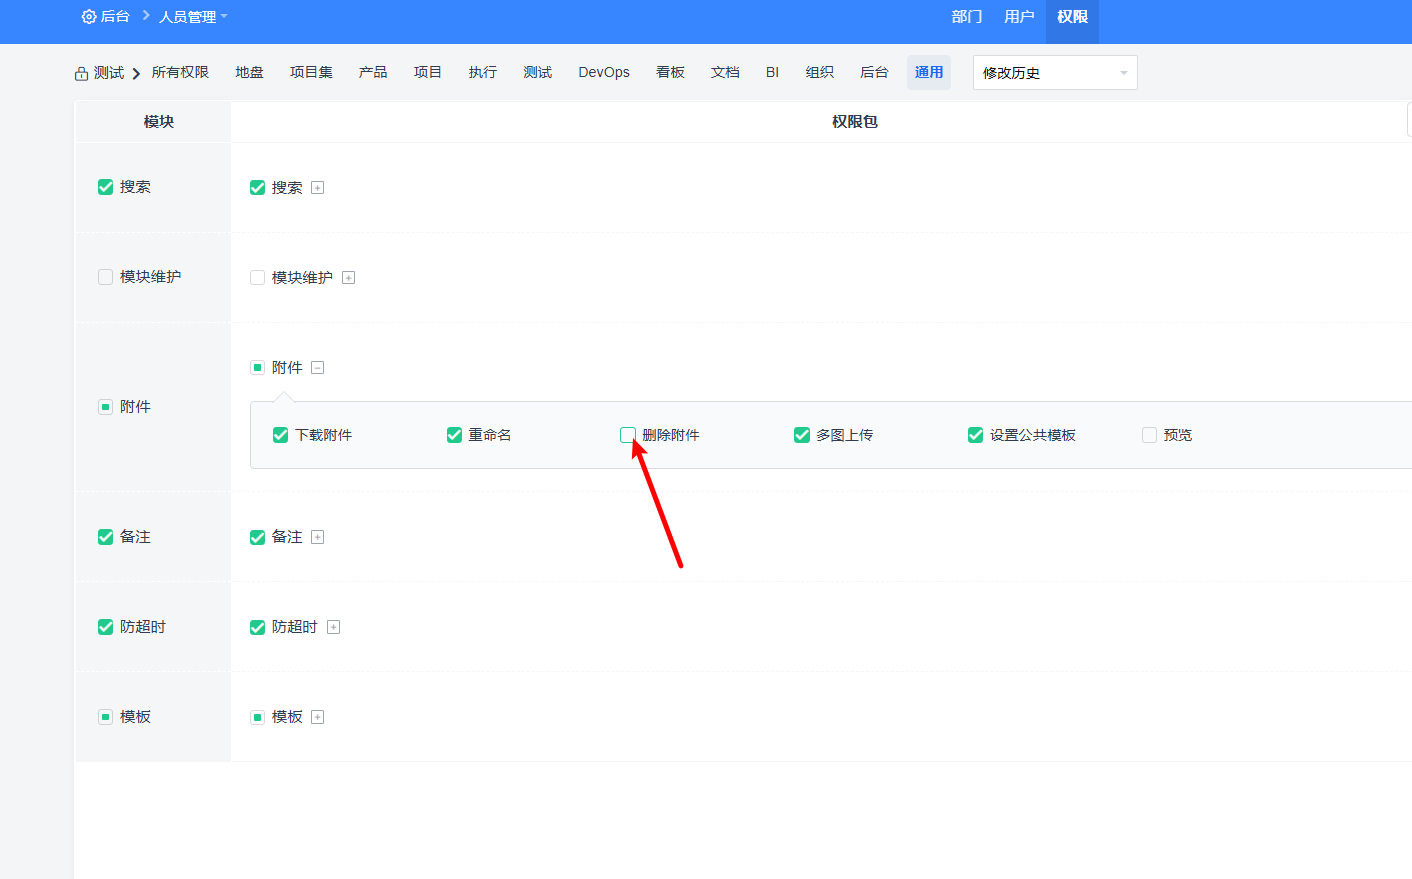Image resolution: width=1412 pixels, height=879 pixels.
Task: Open the 组织 permission tab
Action: coord(820,72)
